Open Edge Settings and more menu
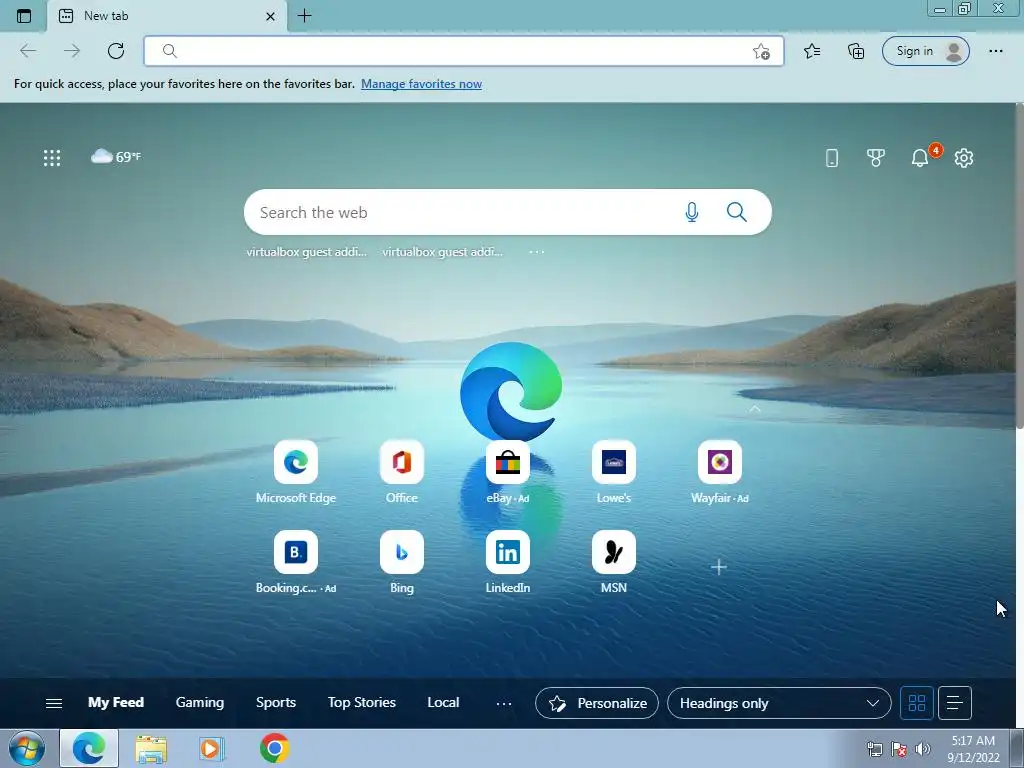This screenshot has width=1024, height=768. 995,51
